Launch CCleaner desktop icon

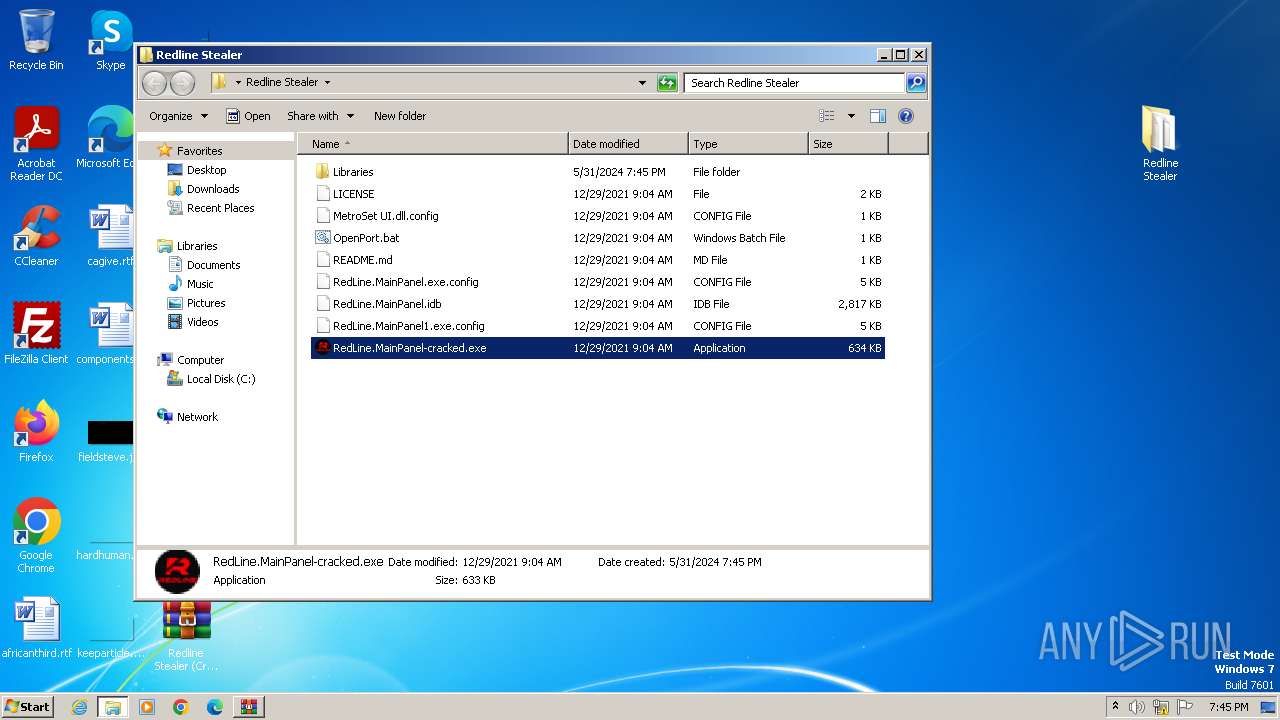tap(36, 236)
